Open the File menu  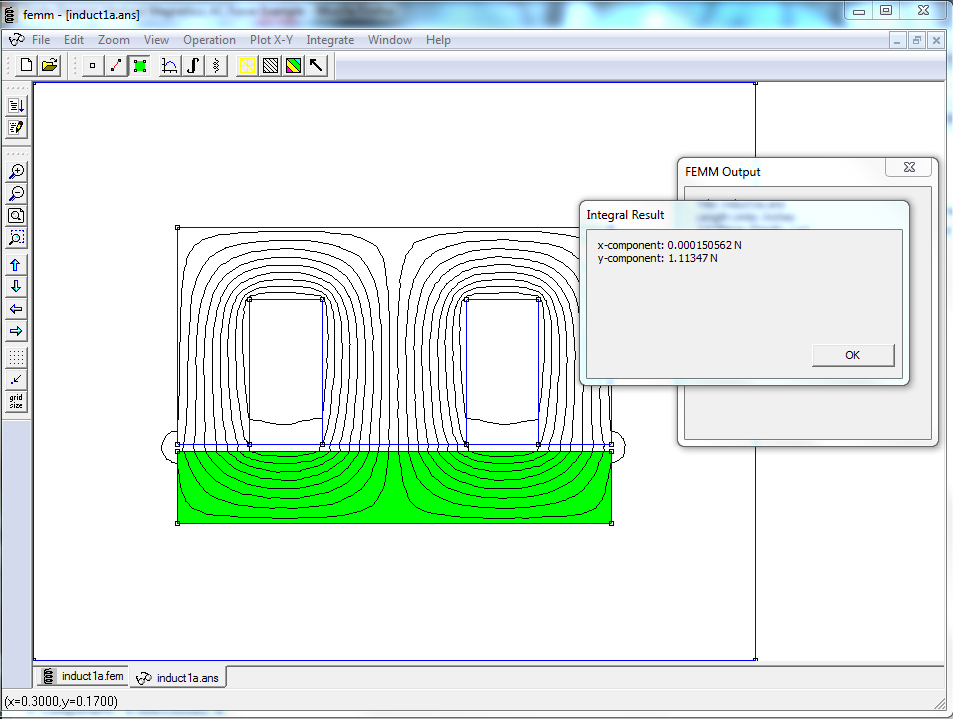(x=41, y=40)
